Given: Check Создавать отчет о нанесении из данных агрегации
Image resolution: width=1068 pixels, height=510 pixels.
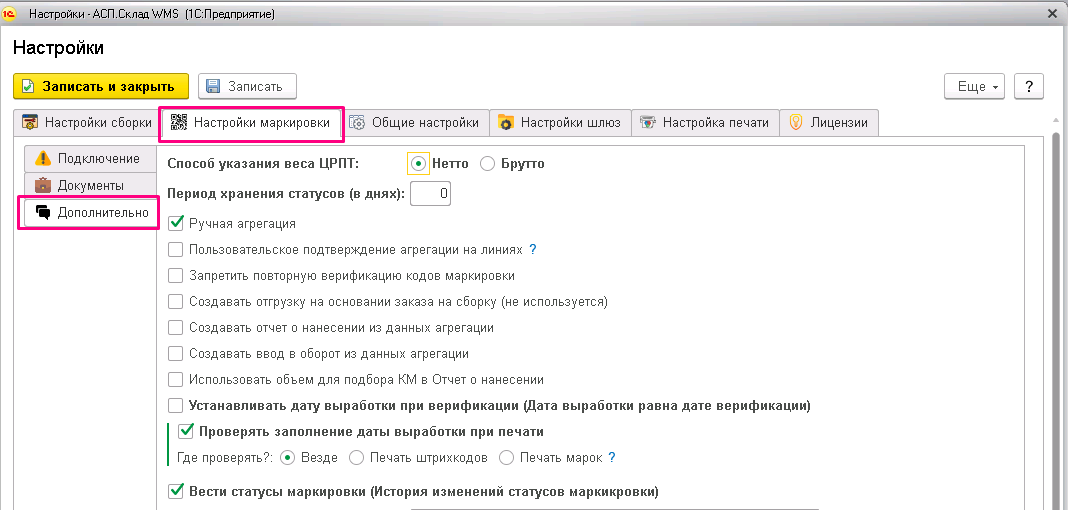Looking at the screenshot, I should [176, 328].
